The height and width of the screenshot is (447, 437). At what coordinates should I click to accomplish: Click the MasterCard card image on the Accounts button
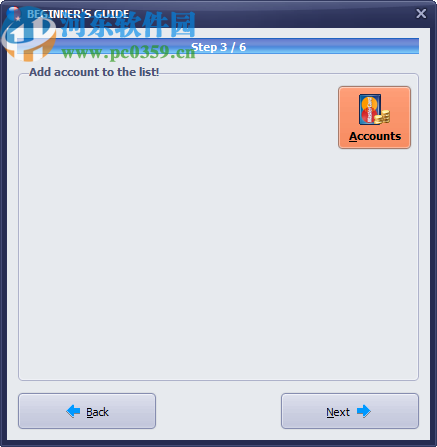(x=369, y=109)
